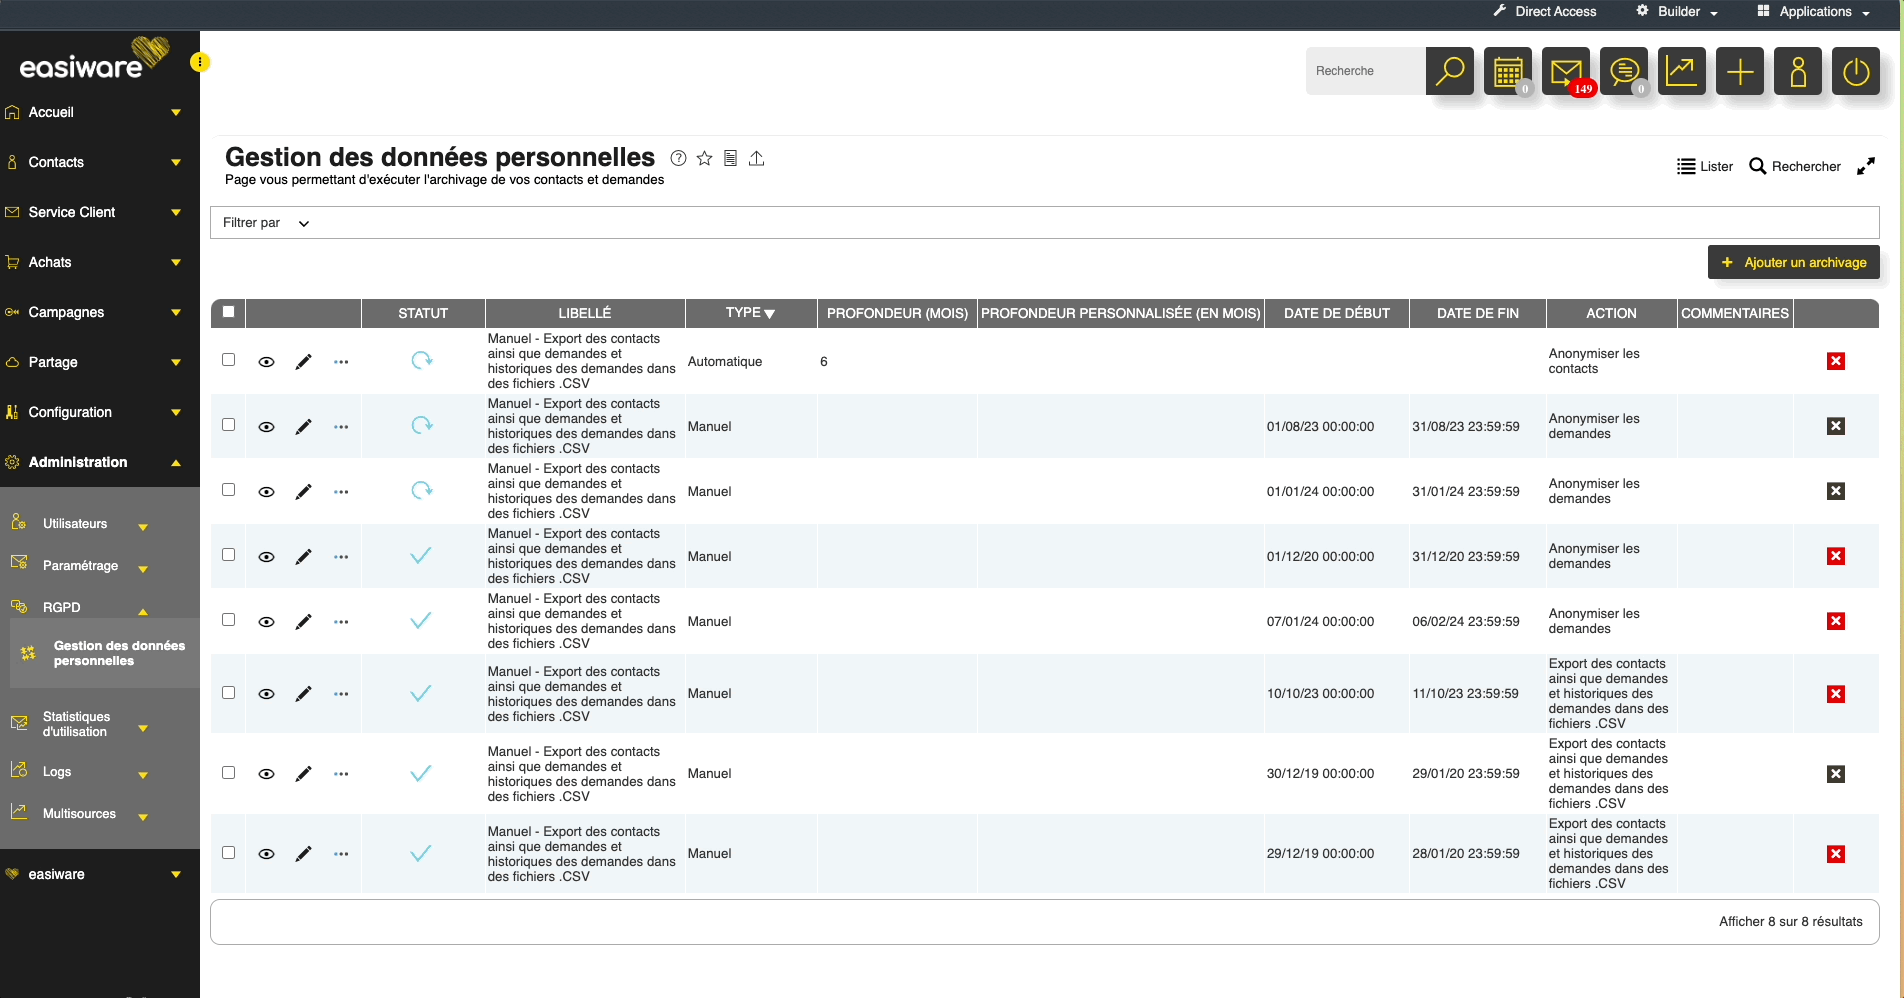Click the Lister view link

point(1705,167)
